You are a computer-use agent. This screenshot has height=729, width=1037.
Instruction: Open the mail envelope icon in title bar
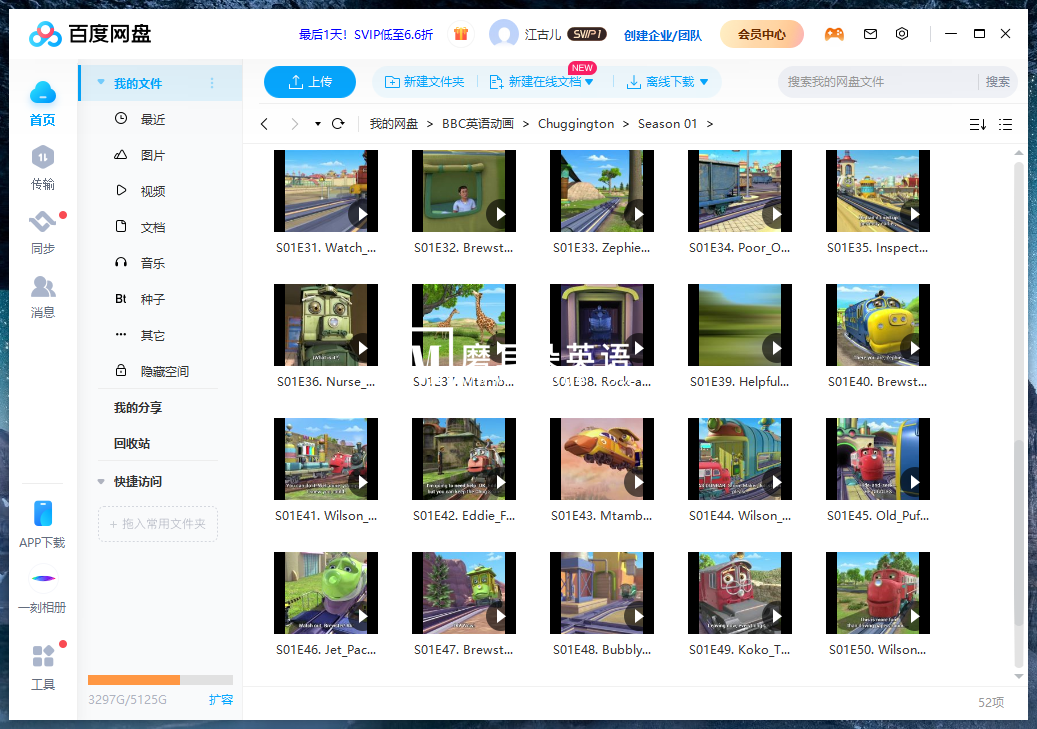click(x=870, y=33)
